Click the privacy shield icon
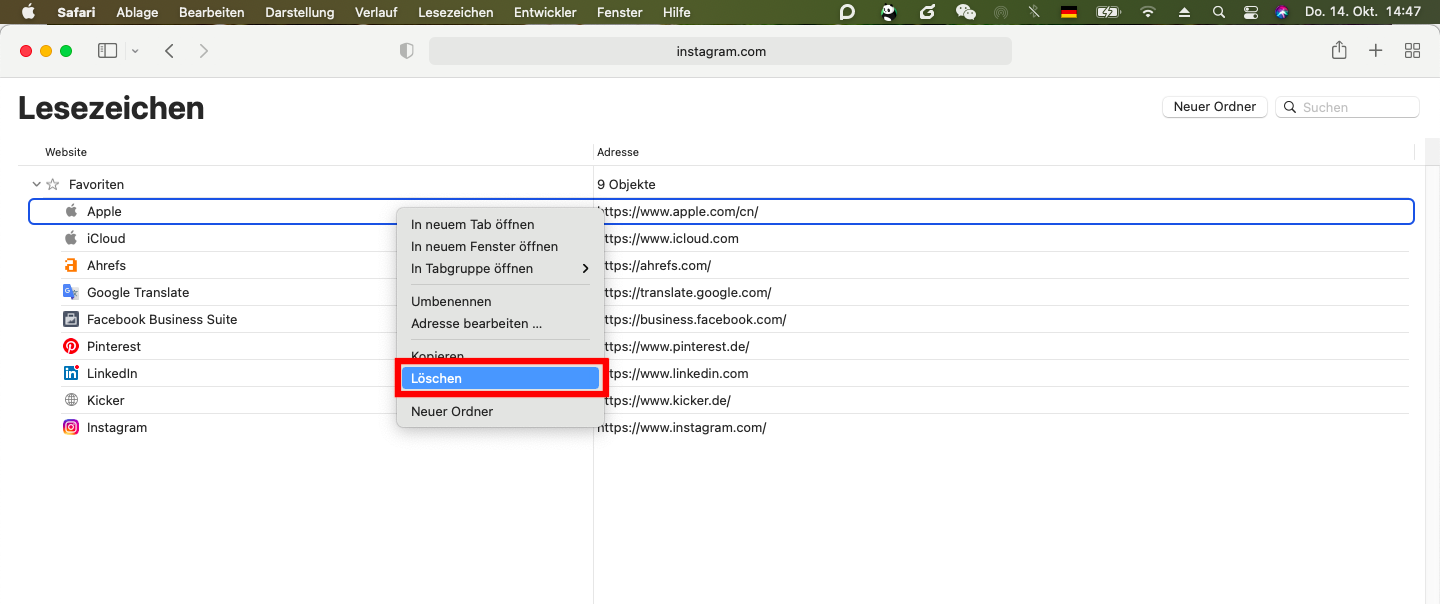Screen dimensions: 1440x604 406,51
